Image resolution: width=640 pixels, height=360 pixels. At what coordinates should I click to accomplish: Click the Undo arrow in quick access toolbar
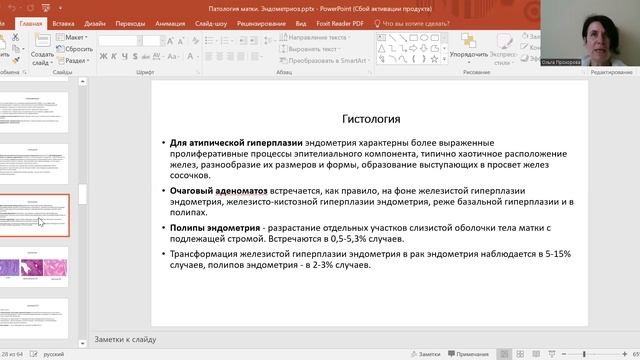point(12,8)
